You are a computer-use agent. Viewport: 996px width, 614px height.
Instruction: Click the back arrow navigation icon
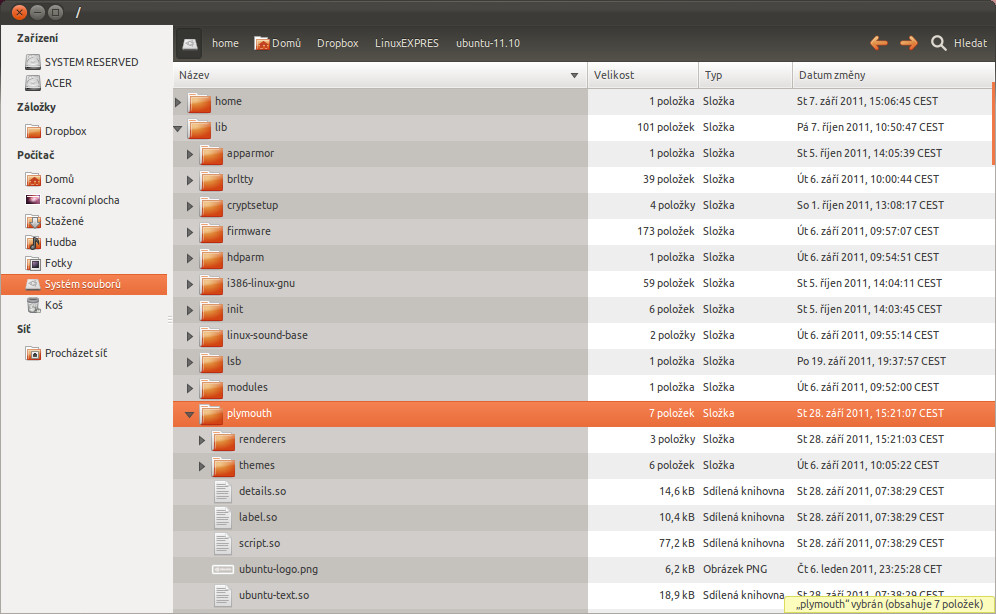click(879, 43)
